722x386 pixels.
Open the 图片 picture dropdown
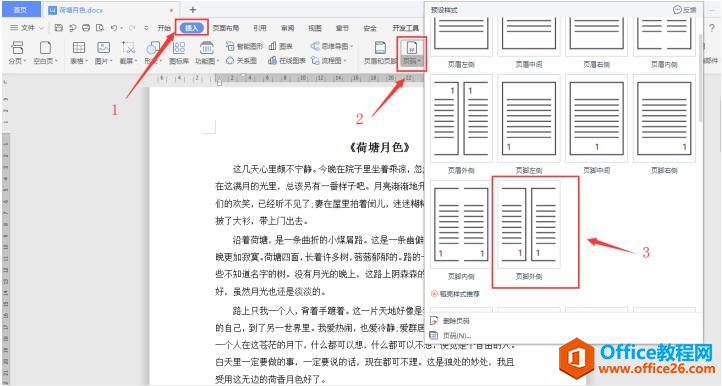(104, 53)
